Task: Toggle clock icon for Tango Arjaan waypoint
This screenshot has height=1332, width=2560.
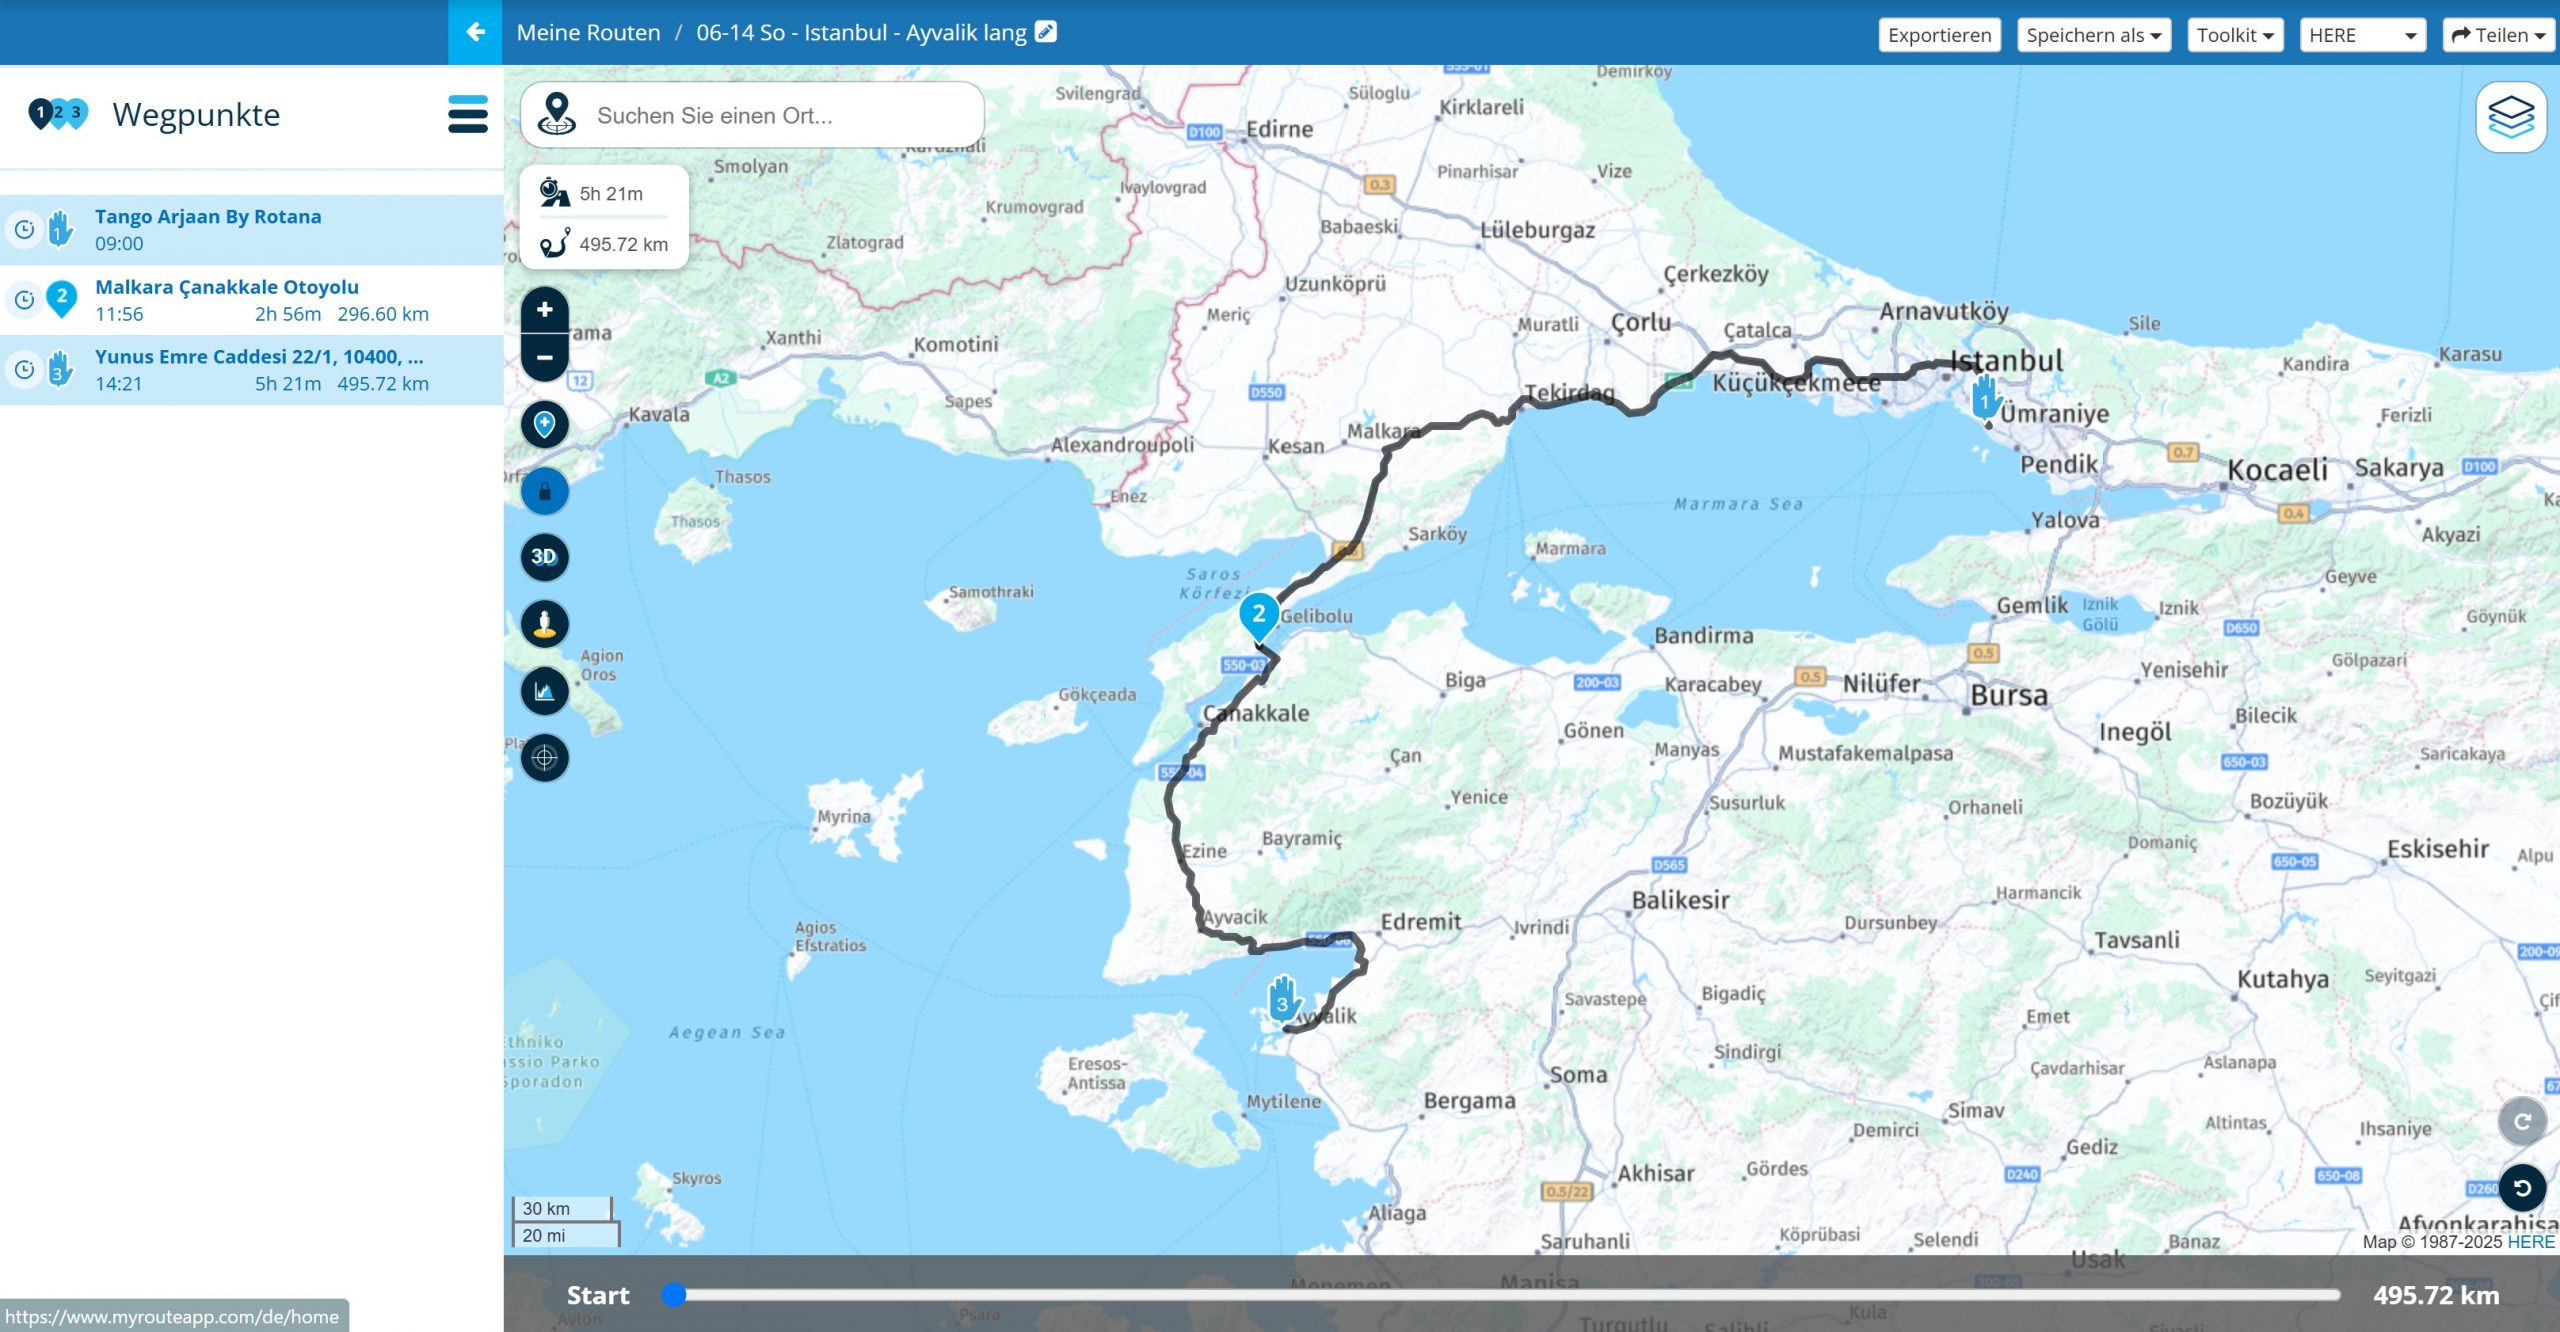Action: pyautogui.click(x=24, y=230)
